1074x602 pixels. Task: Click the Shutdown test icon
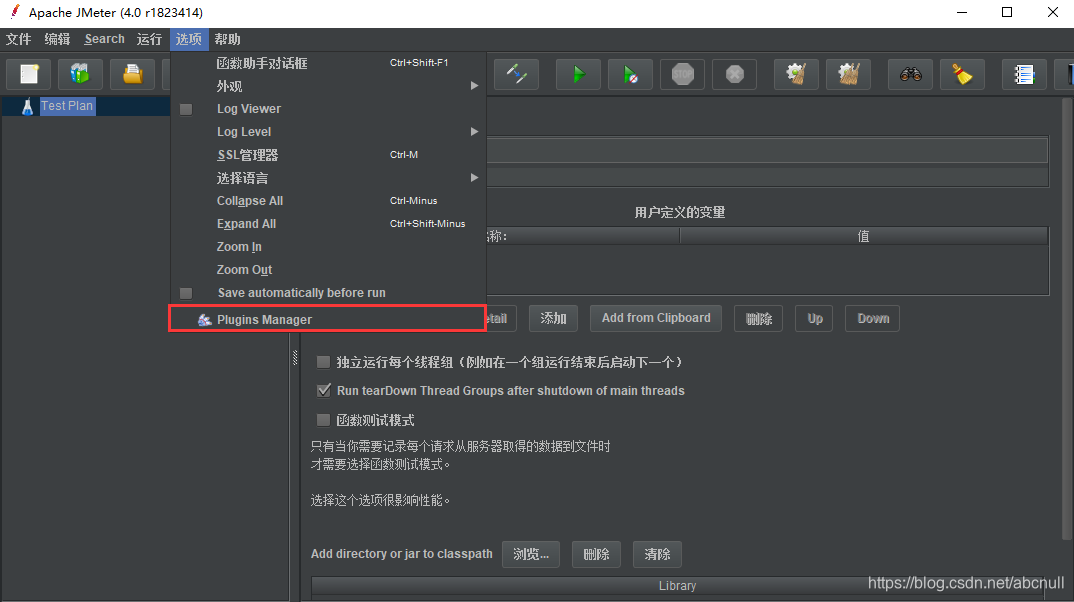pyautogui.click(x=734, y=74)
